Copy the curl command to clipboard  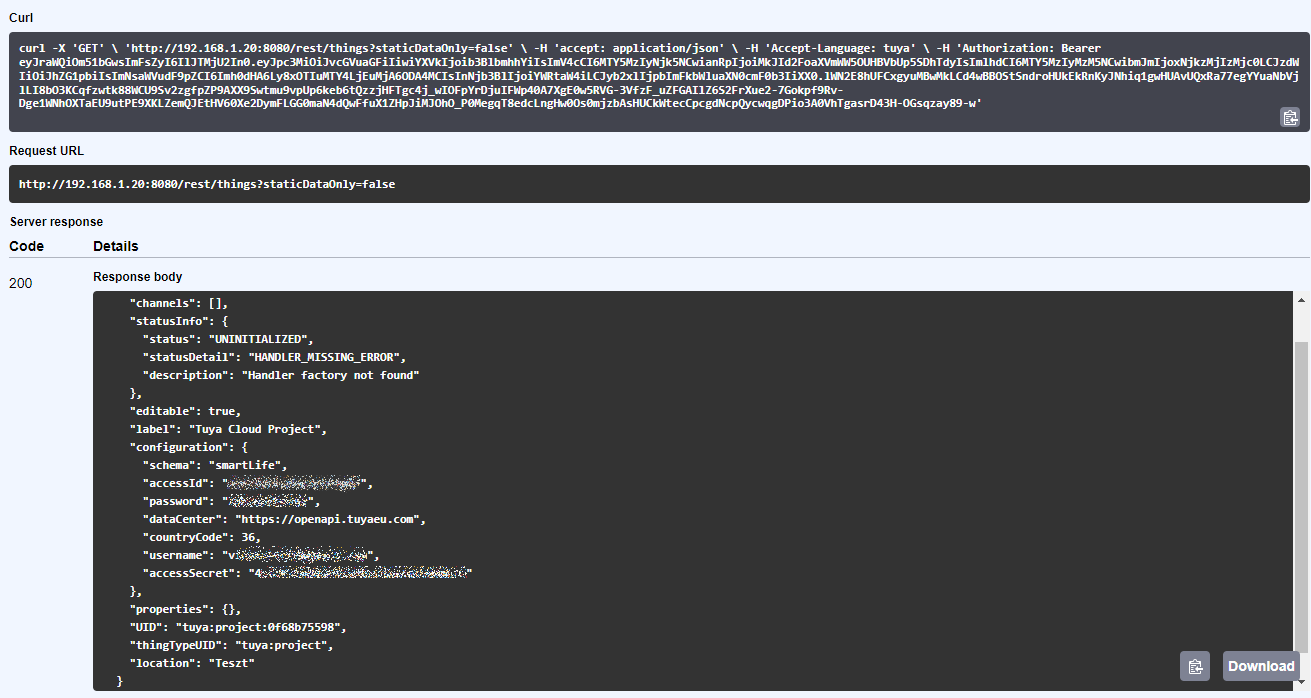point(1290,117)
